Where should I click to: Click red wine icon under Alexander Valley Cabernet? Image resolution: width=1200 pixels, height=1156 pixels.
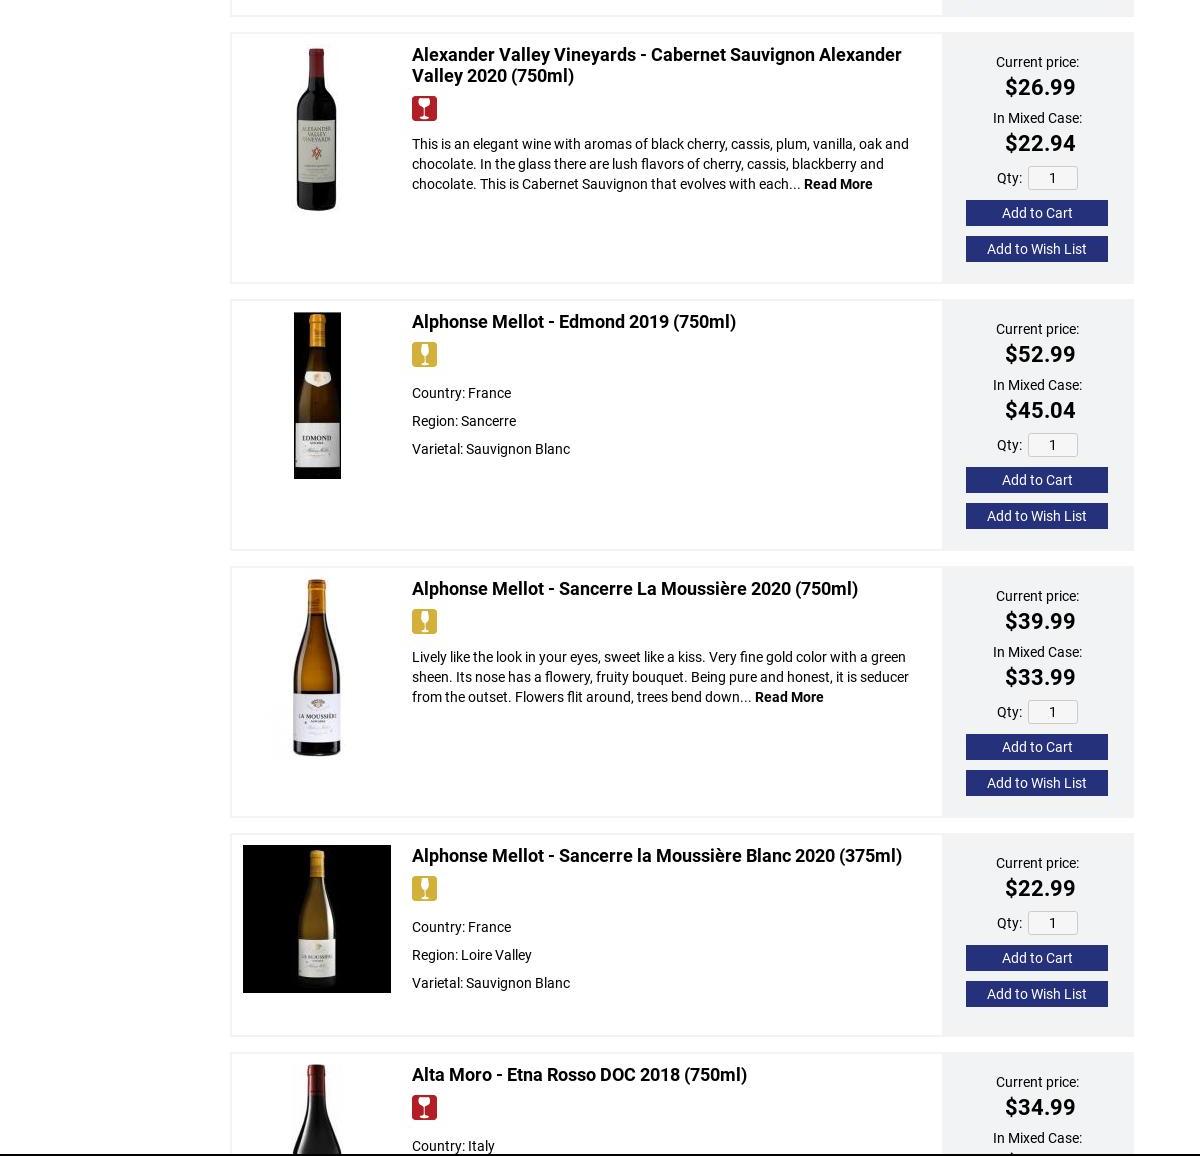tap(424, 108)
